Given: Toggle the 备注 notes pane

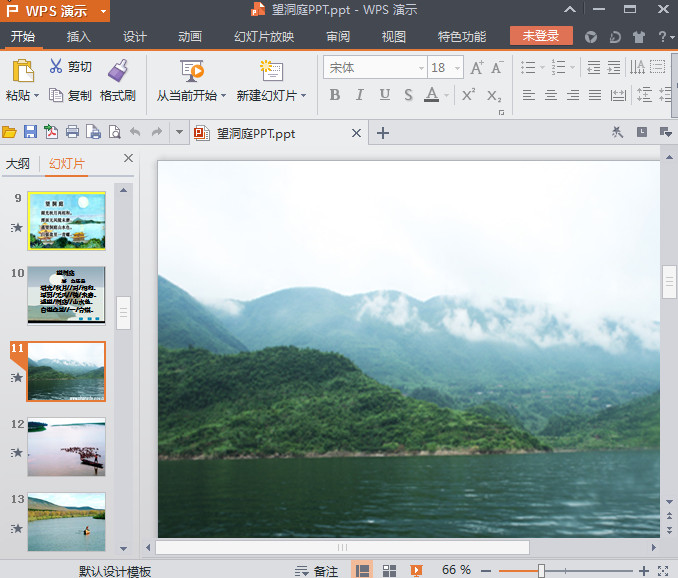Looking at the screenshot, I should (x=317, y=571).
